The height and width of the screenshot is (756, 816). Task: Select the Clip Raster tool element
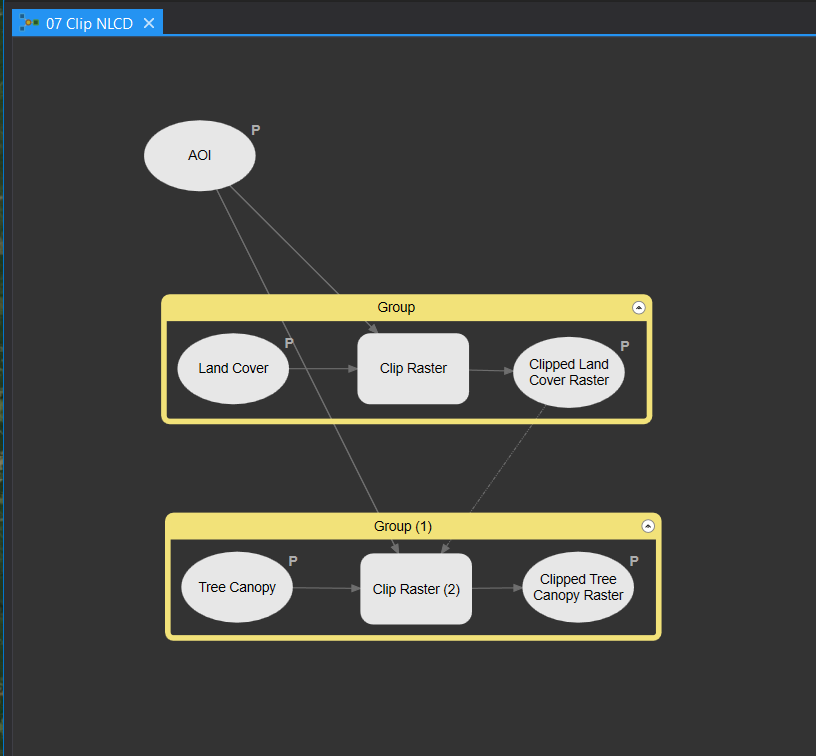tap(413, 368)
